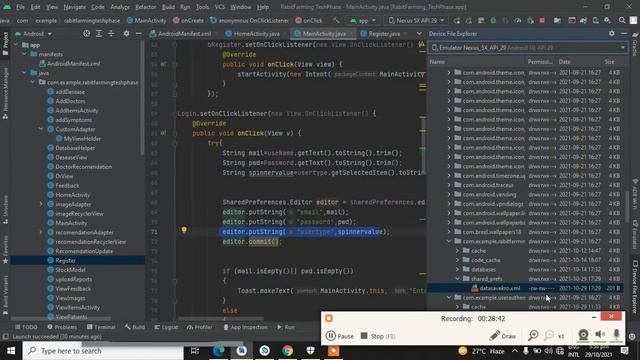This screenshot has height=360, width=640.
Task: Open Project panel settings gear
Action: pyautogui.click(x=126, y=33)
